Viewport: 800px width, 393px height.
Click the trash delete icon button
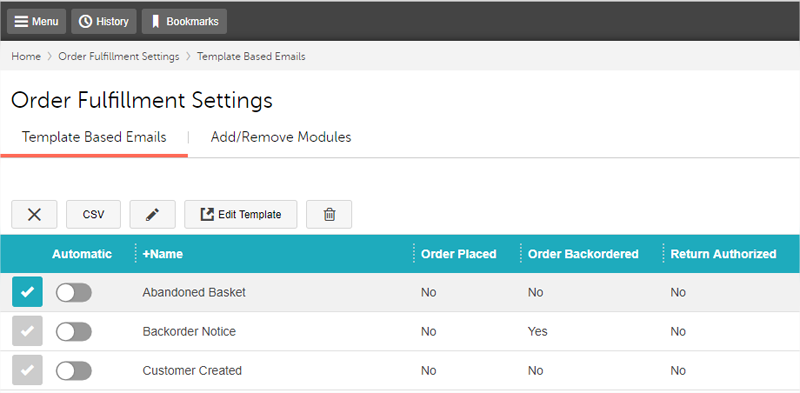coord(329,214)
